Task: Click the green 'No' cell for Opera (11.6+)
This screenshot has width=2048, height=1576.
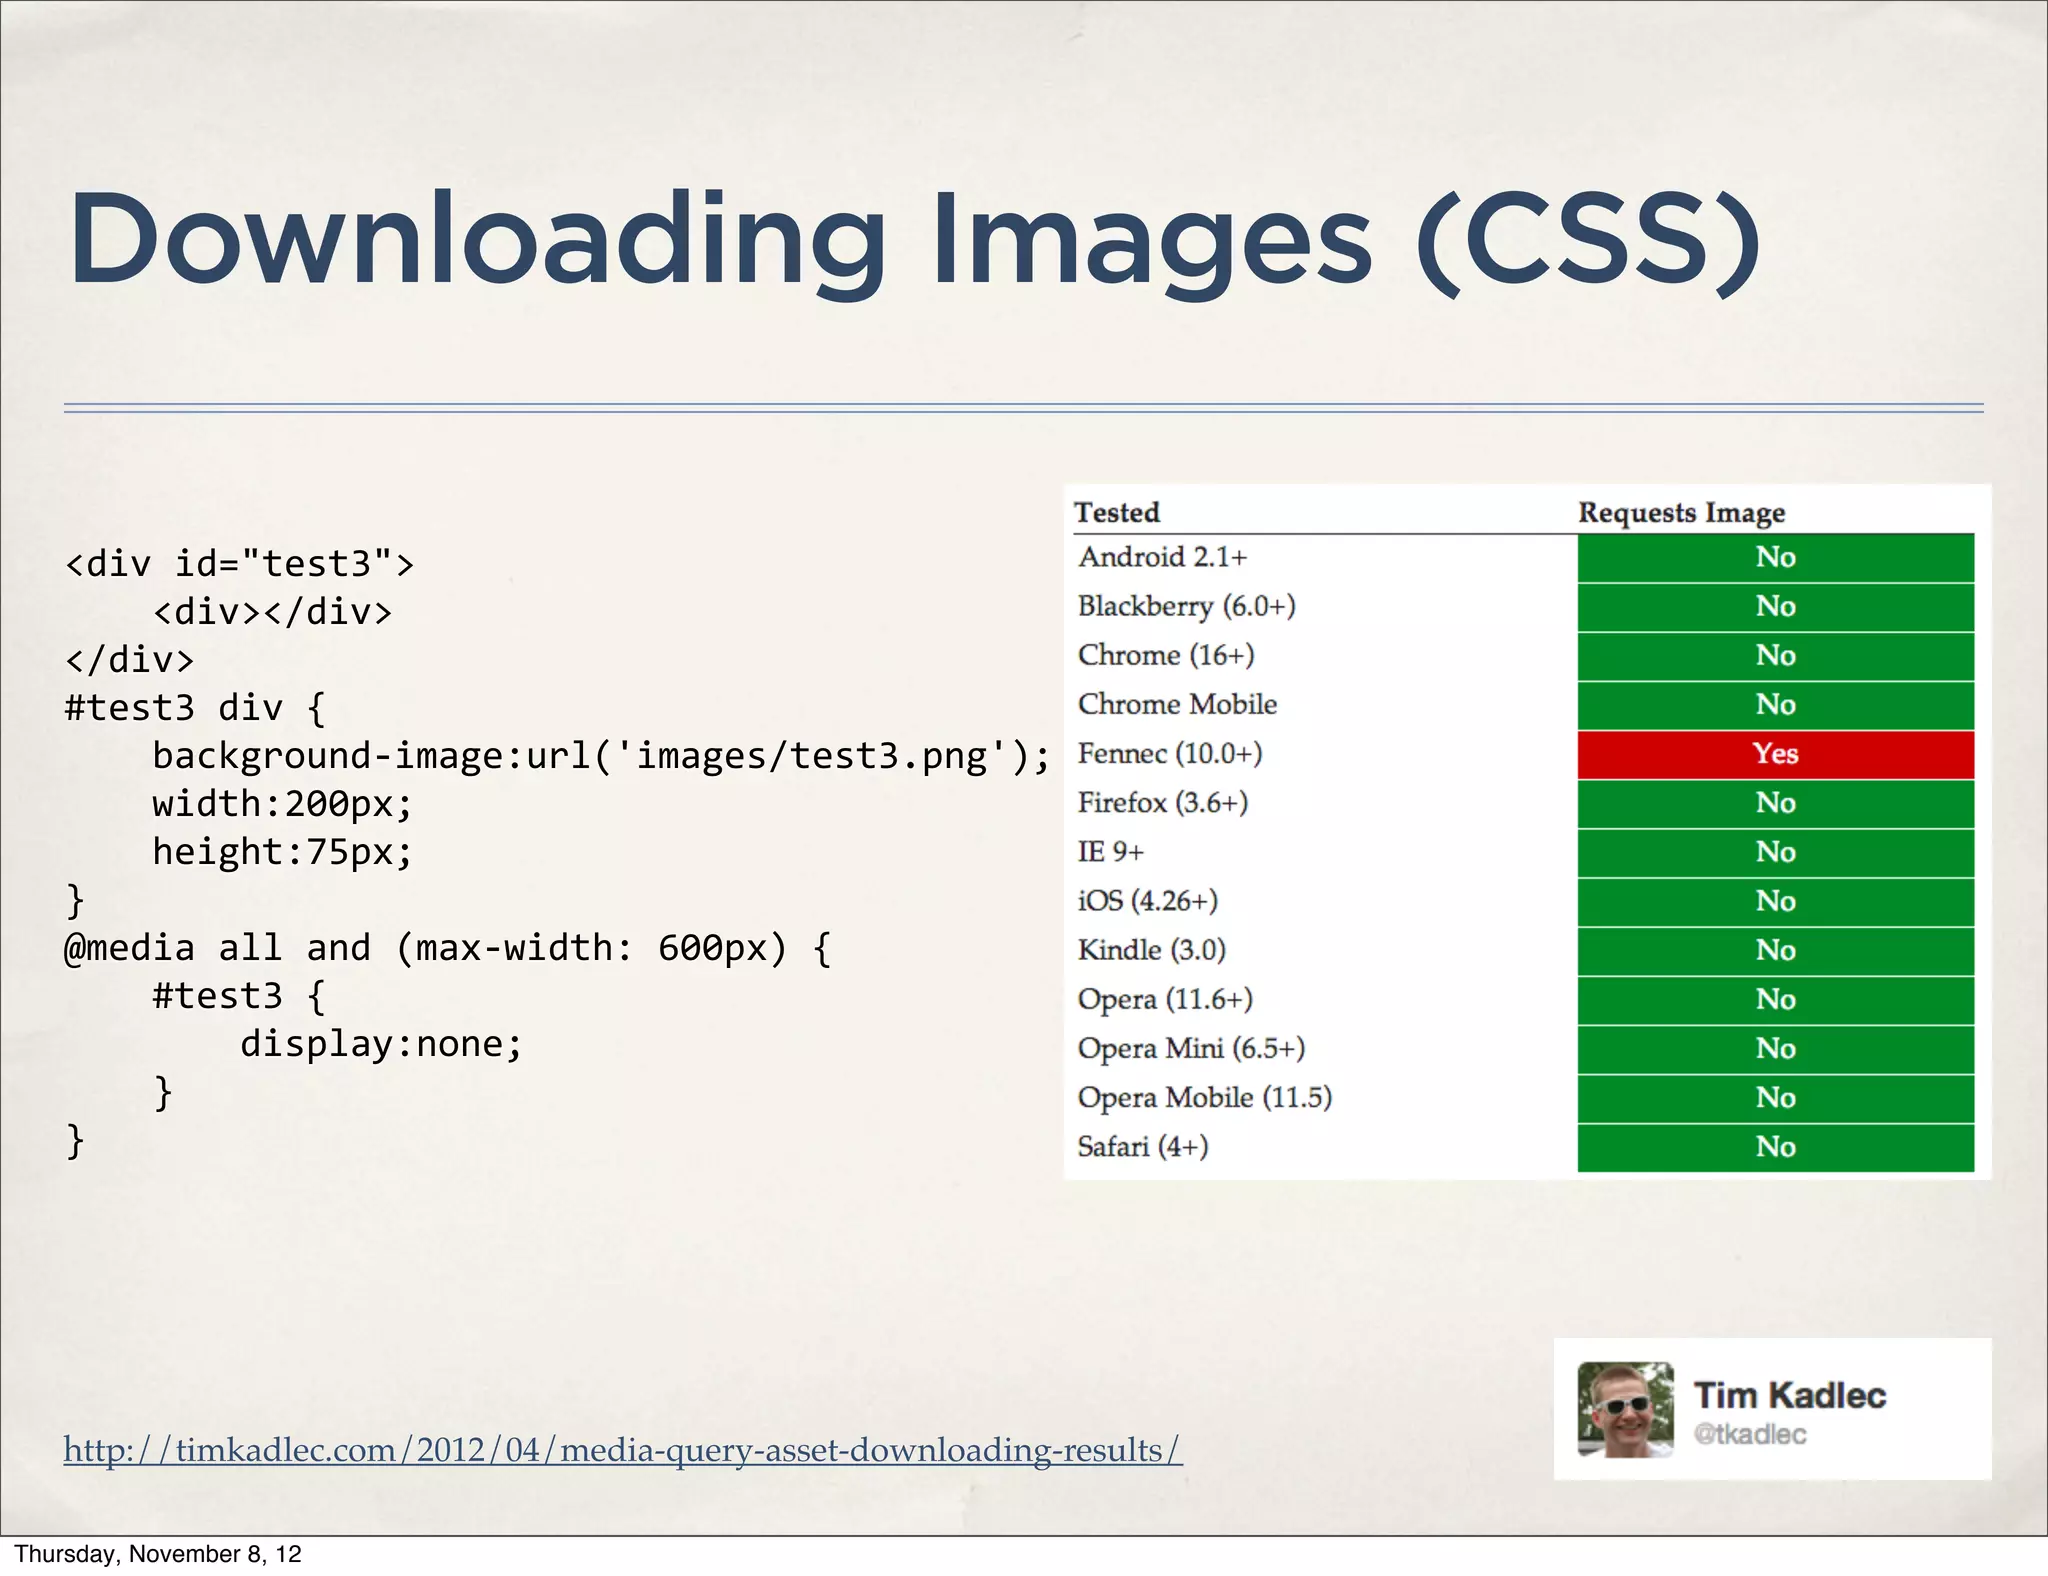Action: point(1776,999)
